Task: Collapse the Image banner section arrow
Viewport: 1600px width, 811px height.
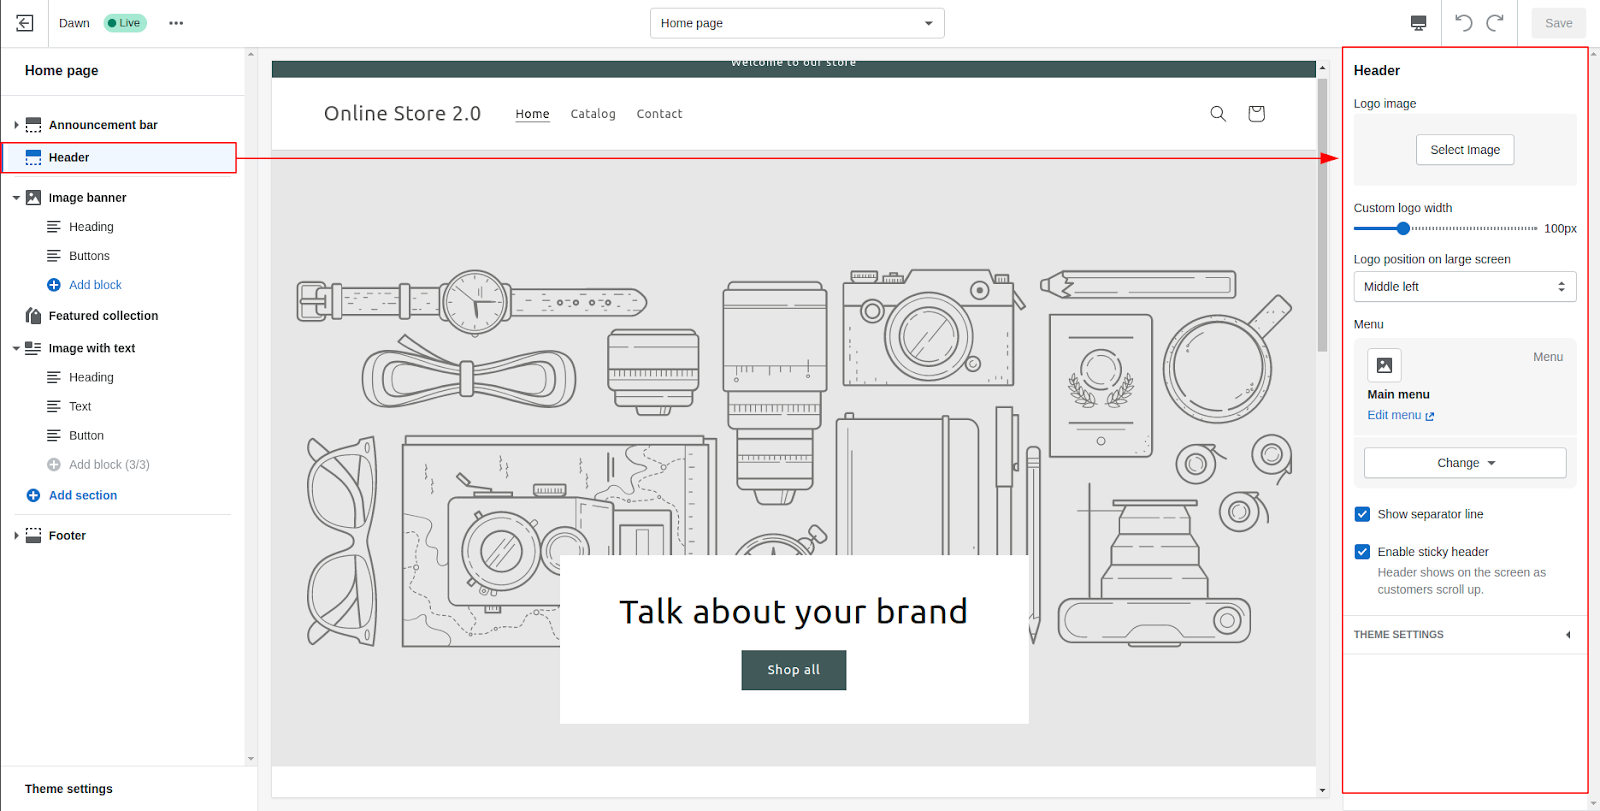Action: pos(16,198)
